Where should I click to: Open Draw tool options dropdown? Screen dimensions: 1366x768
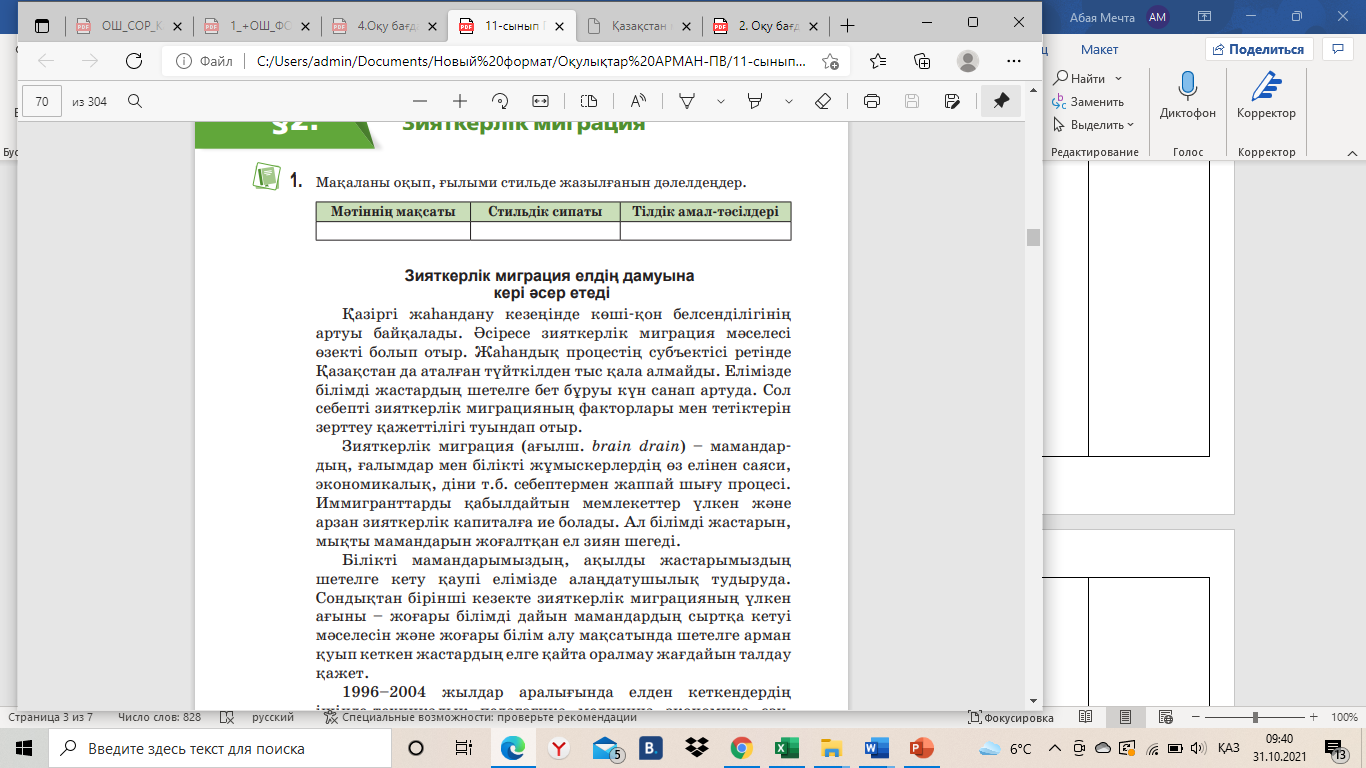click(720, 101)
